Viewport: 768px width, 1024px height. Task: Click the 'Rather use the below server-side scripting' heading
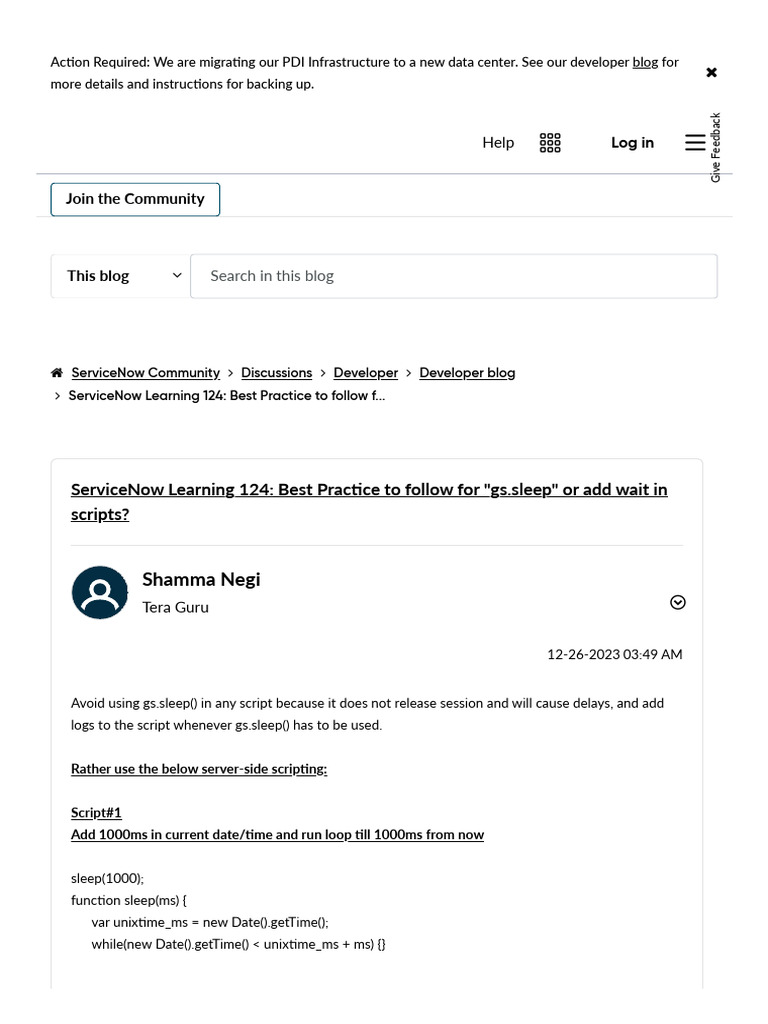[199, 769]
